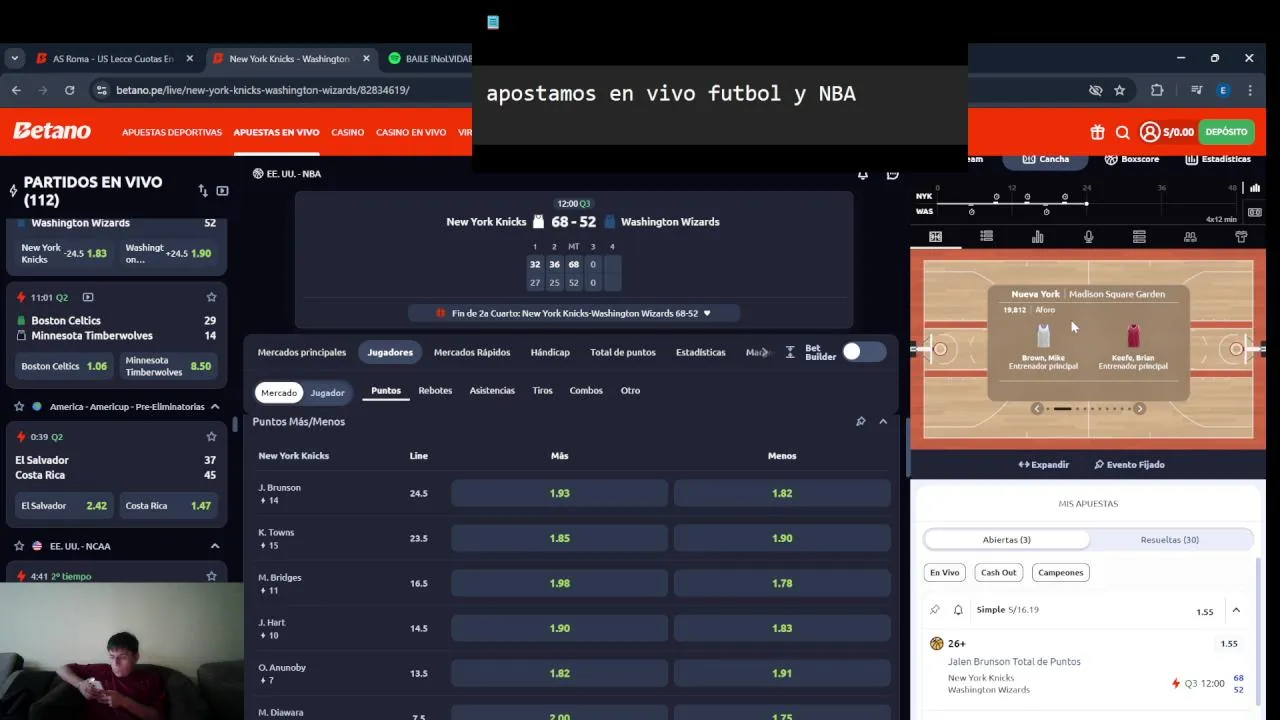Switch to the AS Roma - US Lecce browser tab
This screenshot has height=720, width=1280.
point(113,59)
